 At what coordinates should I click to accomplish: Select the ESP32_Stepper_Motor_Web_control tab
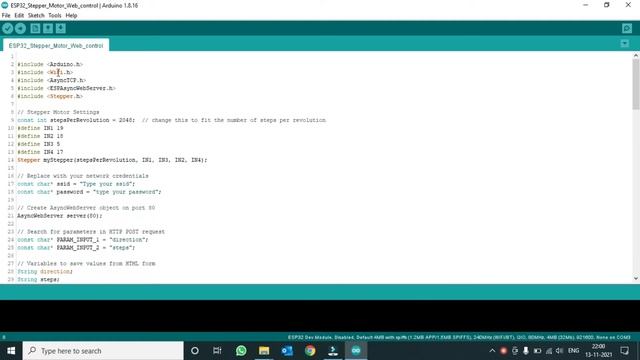(x=56, y=45)
